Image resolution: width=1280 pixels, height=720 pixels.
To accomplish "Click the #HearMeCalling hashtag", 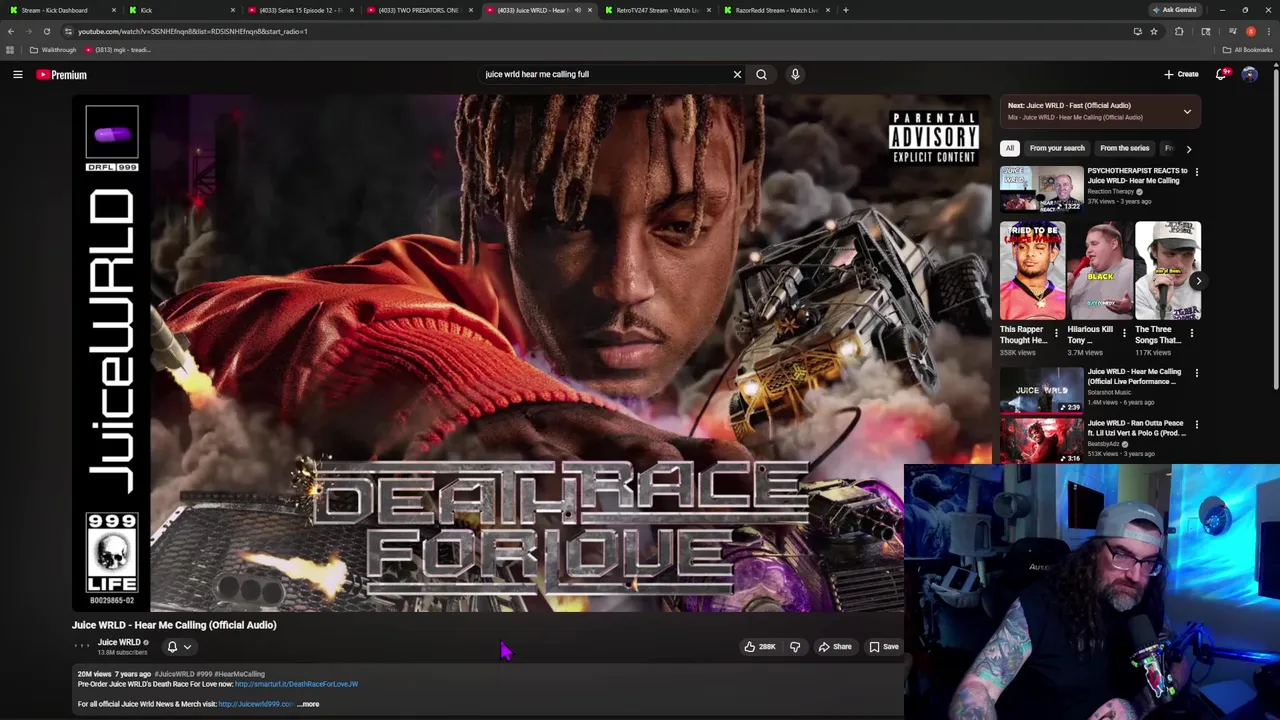I will point(240,674).
